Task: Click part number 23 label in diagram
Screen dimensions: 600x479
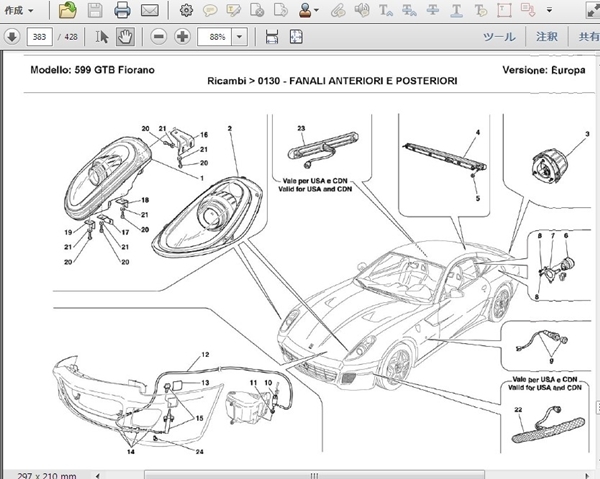Action: 301,129
